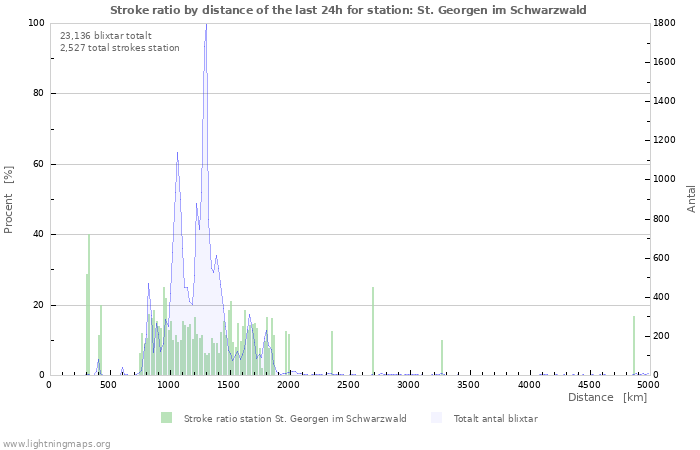700x450 pixels.
Task: Click the '2,527 total strokes station' text
Action: click(x=120, y=48)
